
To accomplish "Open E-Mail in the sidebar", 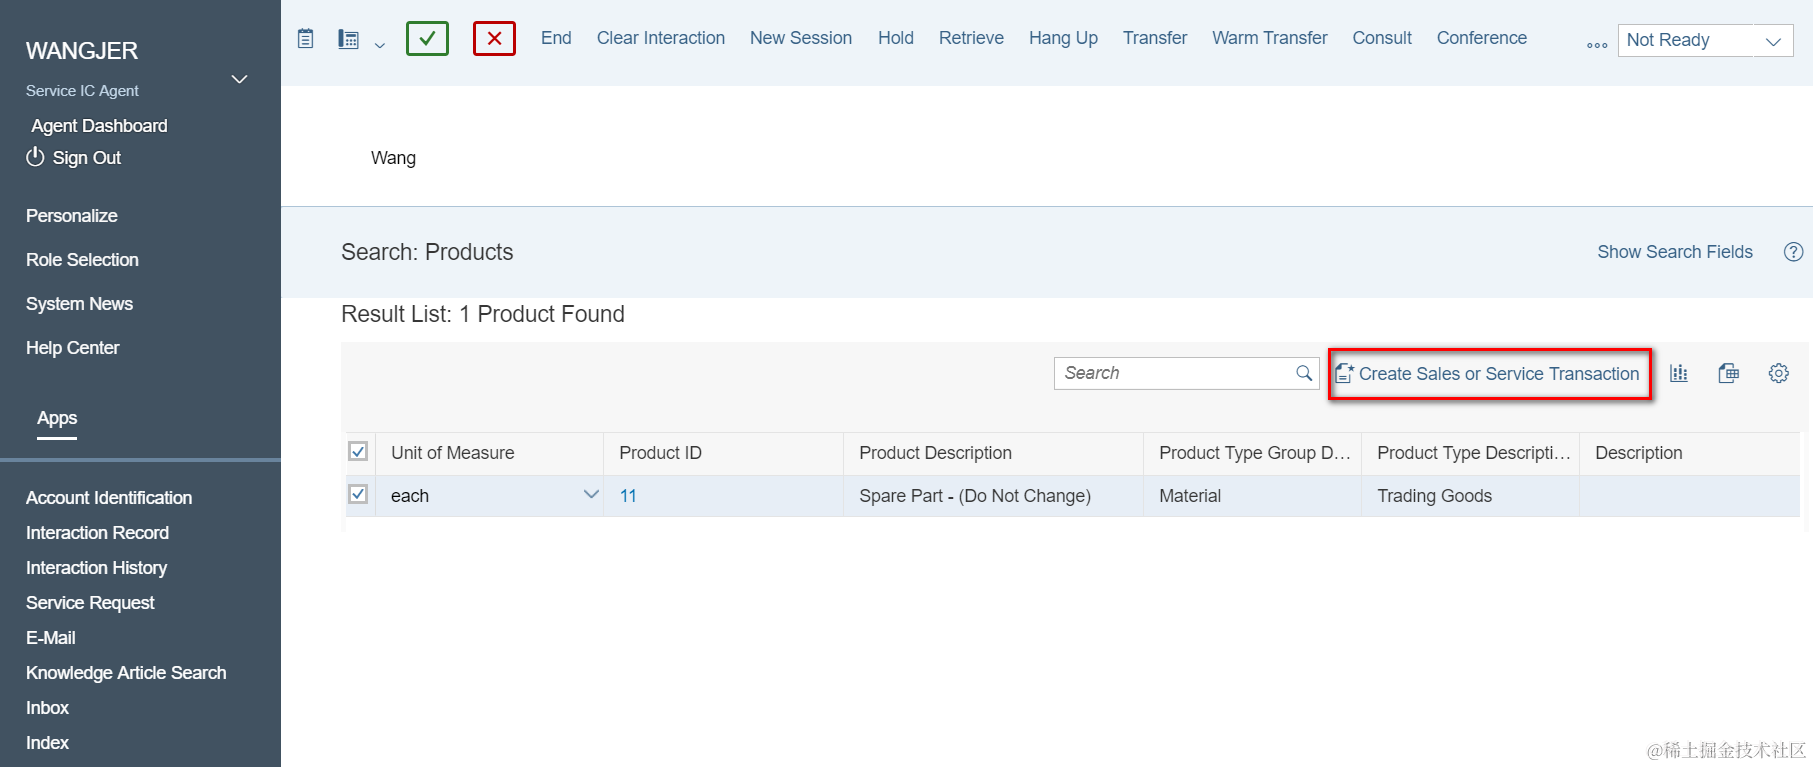I will [x=50, y=638].
